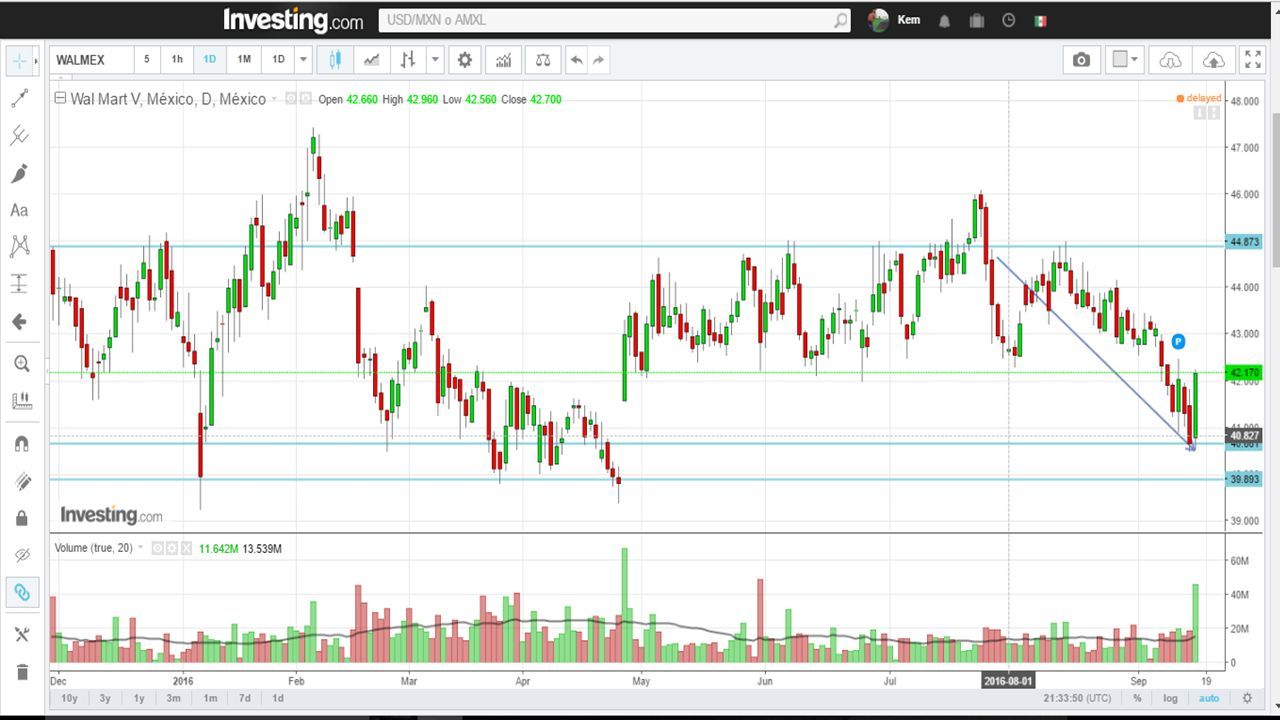The image size is (1280, 720).
Task: Click the WALMEX symbol input field
Action: pos(90,59)
